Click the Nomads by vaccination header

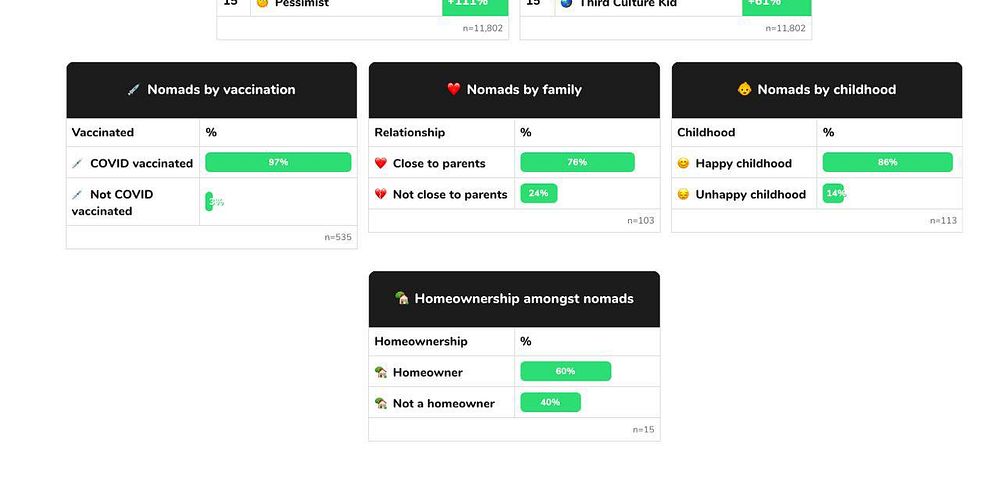[212, 90]
